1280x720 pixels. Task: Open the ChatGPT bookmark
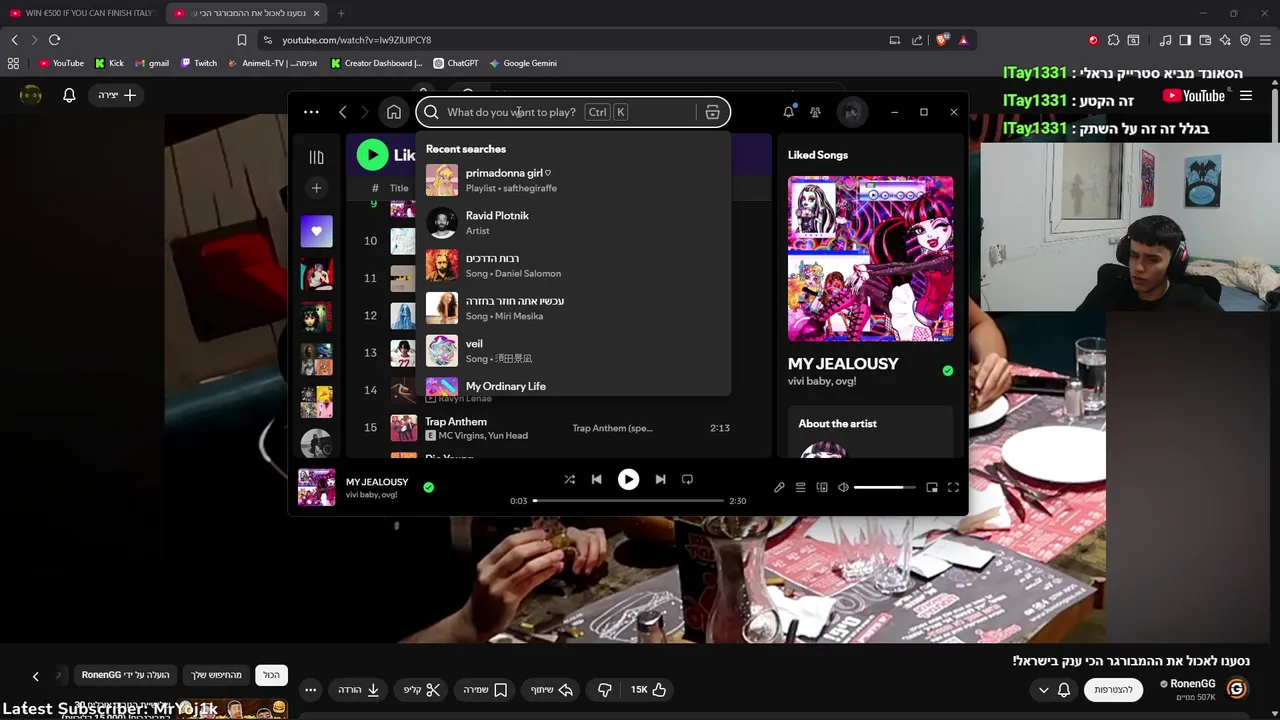point(456,63)
